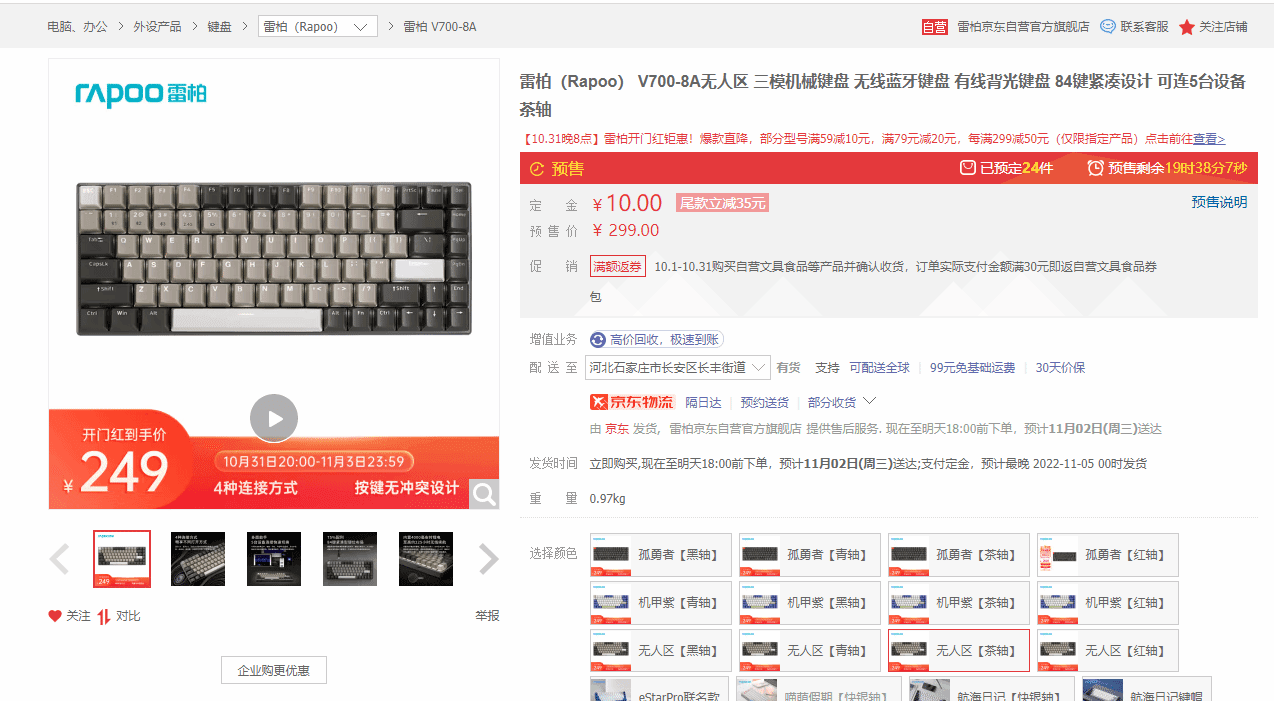Choose the 无人区【青轴】 variant

[x=810, y=650]
